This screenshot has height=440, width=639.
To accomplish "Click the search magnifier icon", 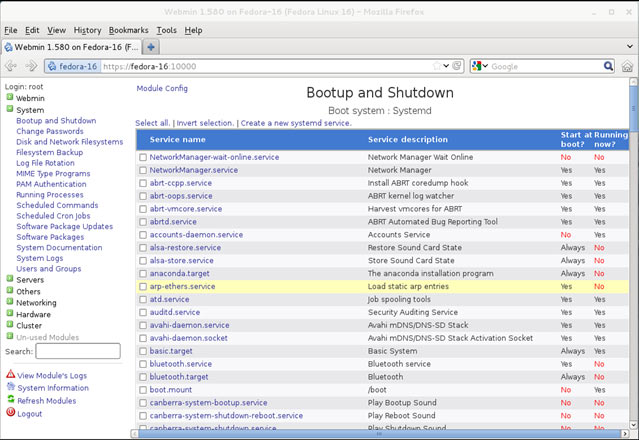I will 608,66.
